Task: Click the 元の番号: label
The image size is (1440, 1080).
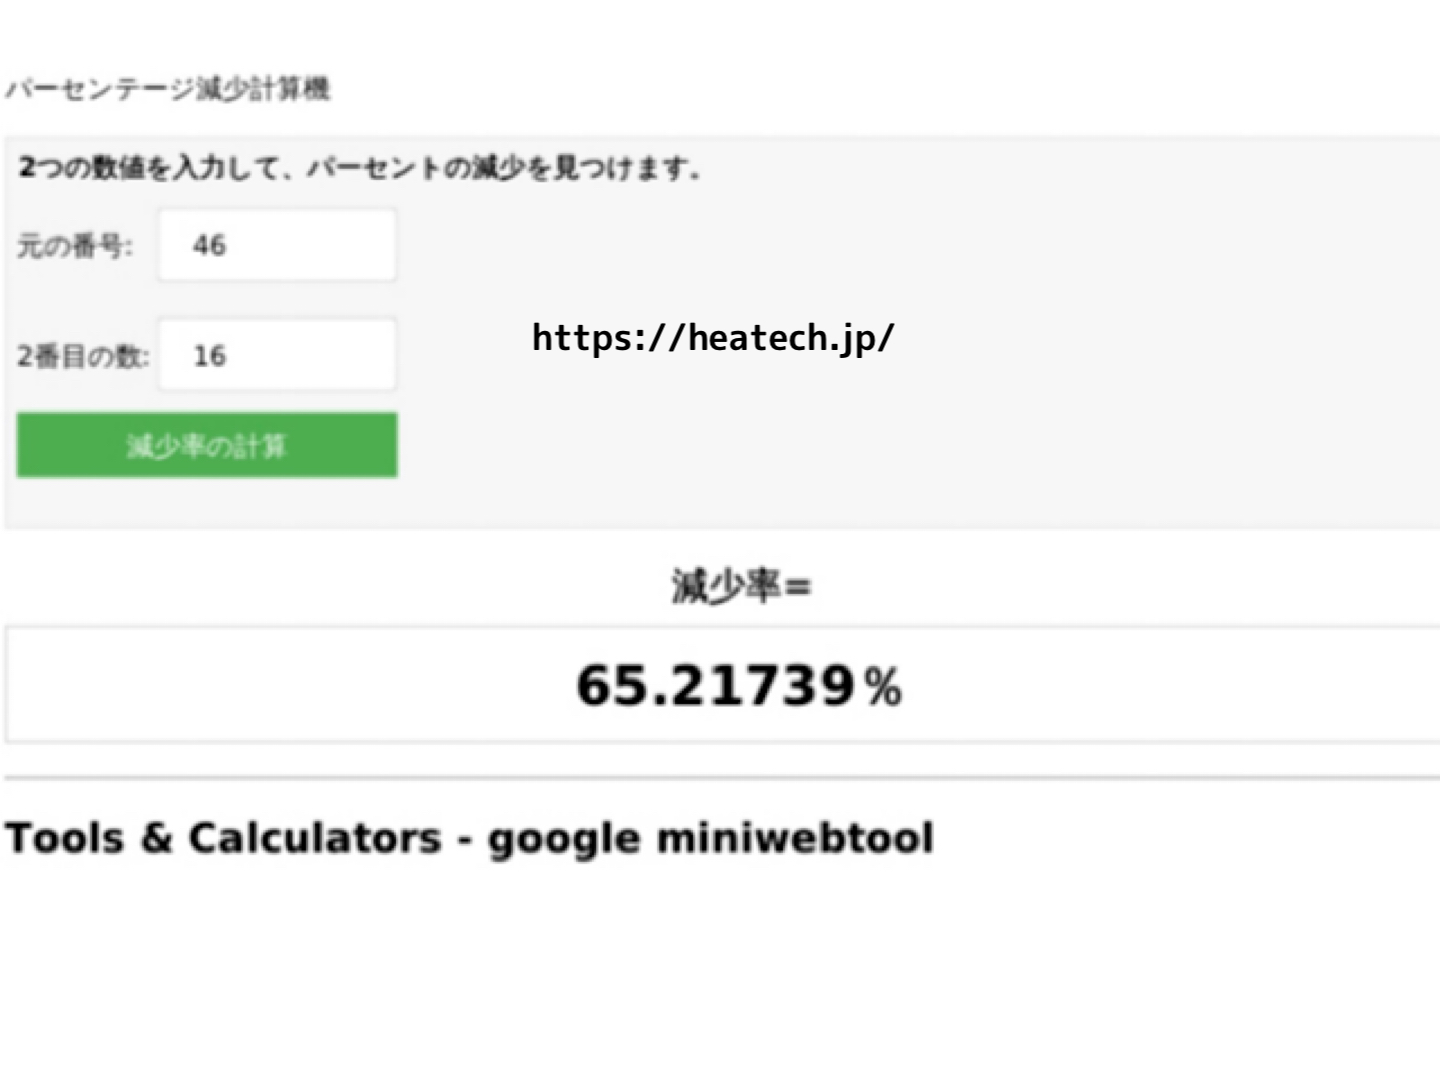Action: coord(74,245)
